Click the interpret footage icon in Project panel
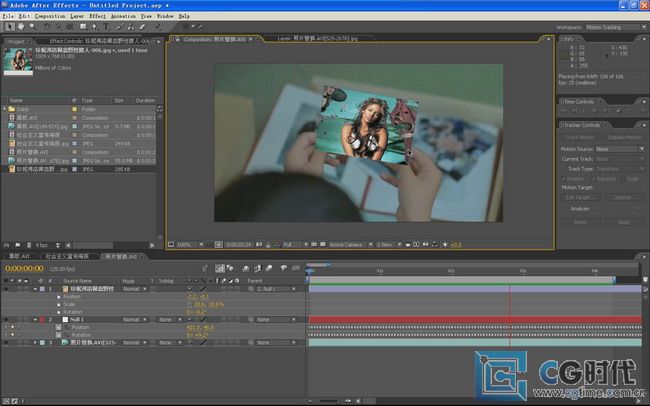 pos(6,245)
